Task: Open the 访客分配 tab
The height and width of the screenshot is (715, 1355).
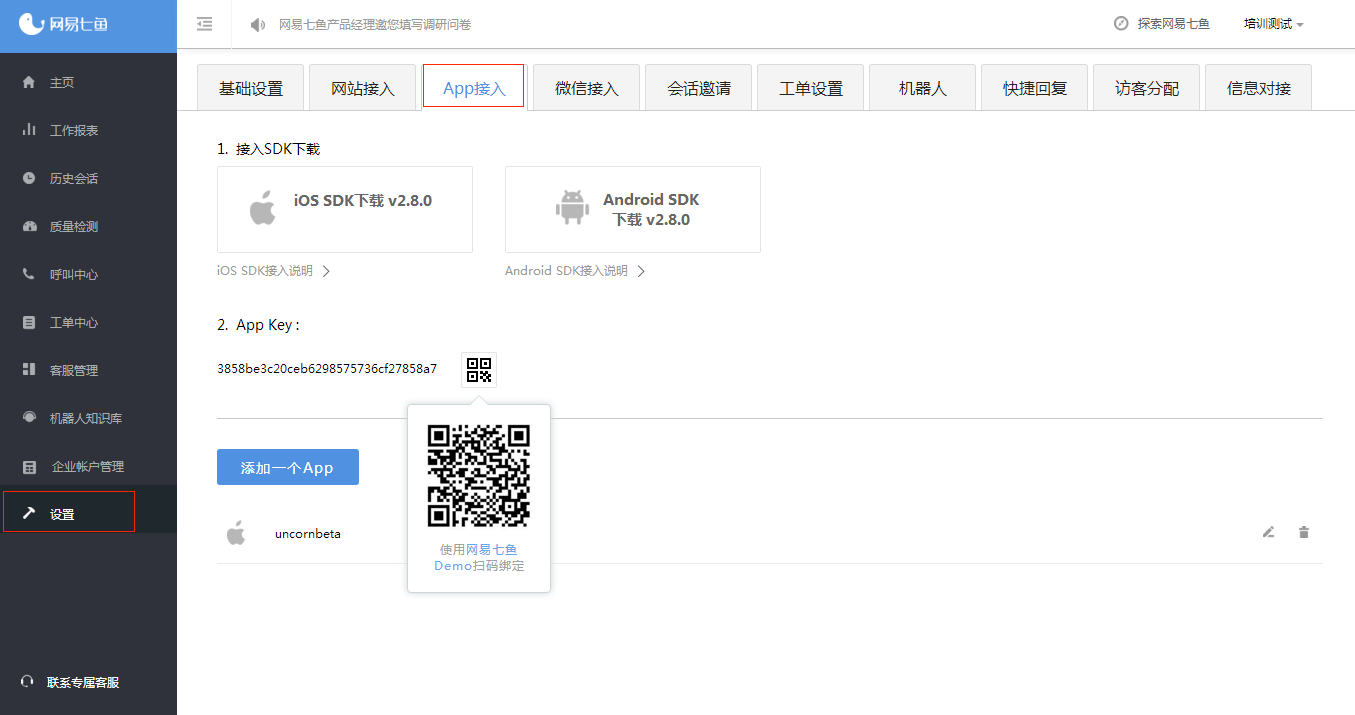Action: [x=1147, y=87]
